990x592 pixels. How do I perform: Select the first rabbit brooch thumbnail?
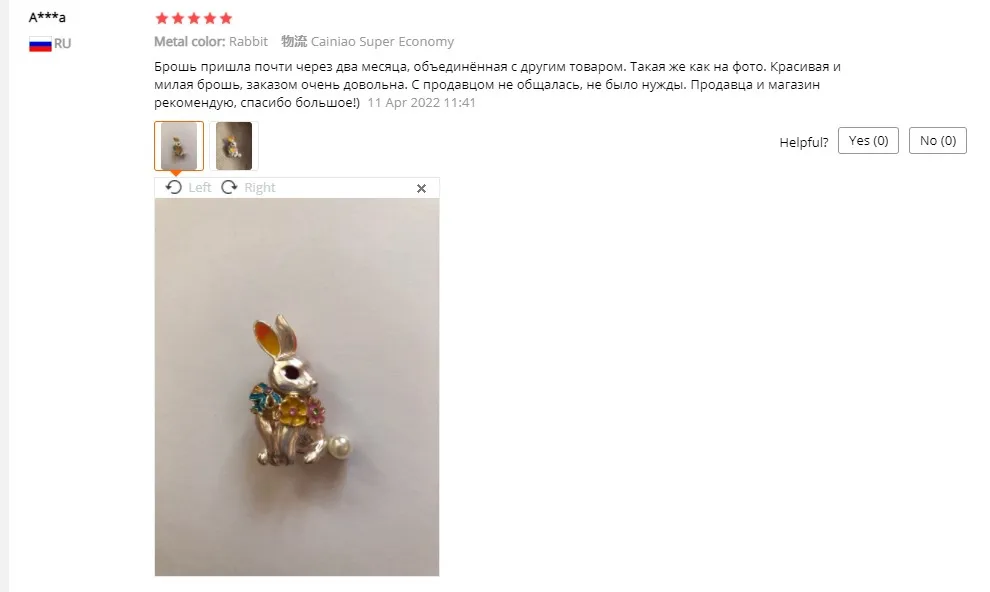[x=179, y=146]
